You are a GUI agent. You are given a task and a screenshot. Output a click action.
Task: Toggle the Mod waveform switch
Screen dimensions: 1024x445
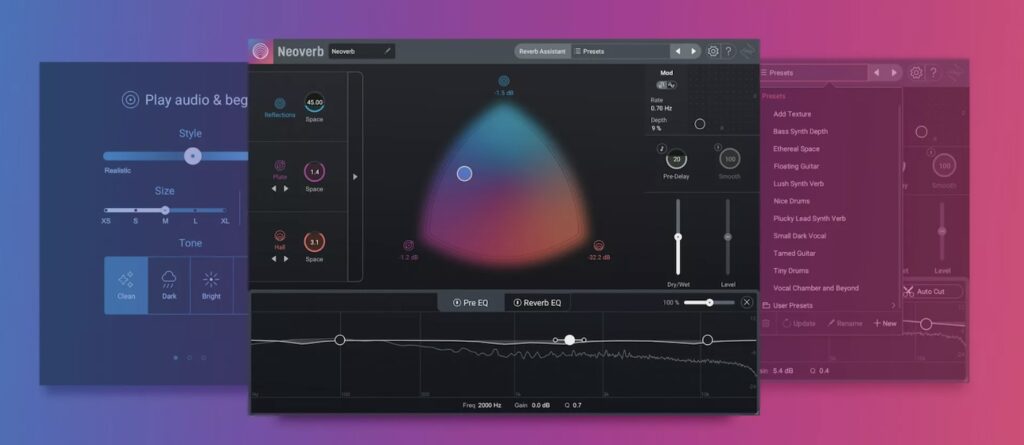(x=667, y=85)
